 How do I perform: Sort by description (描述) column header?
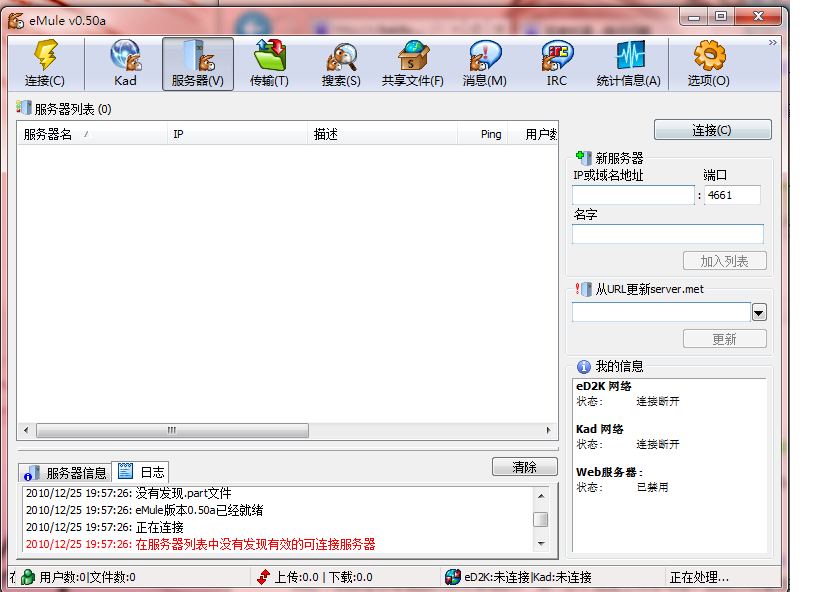click(x=382, y=134)
